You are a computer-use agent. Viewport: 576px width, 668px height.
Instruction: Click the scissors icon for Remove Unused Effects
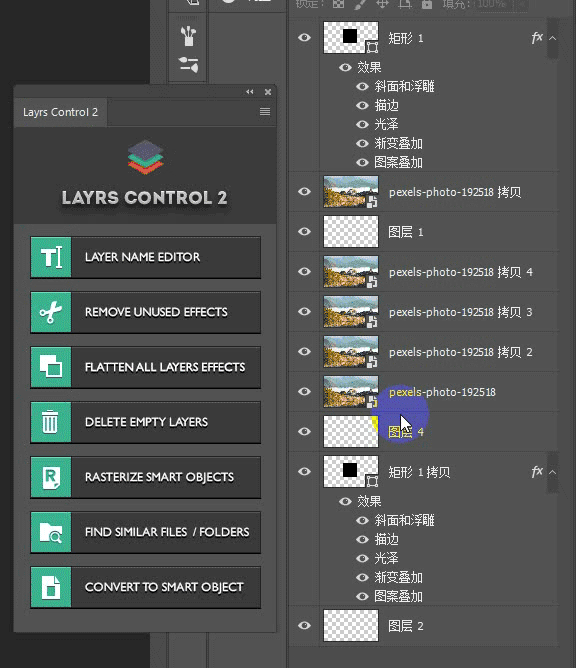51,312
